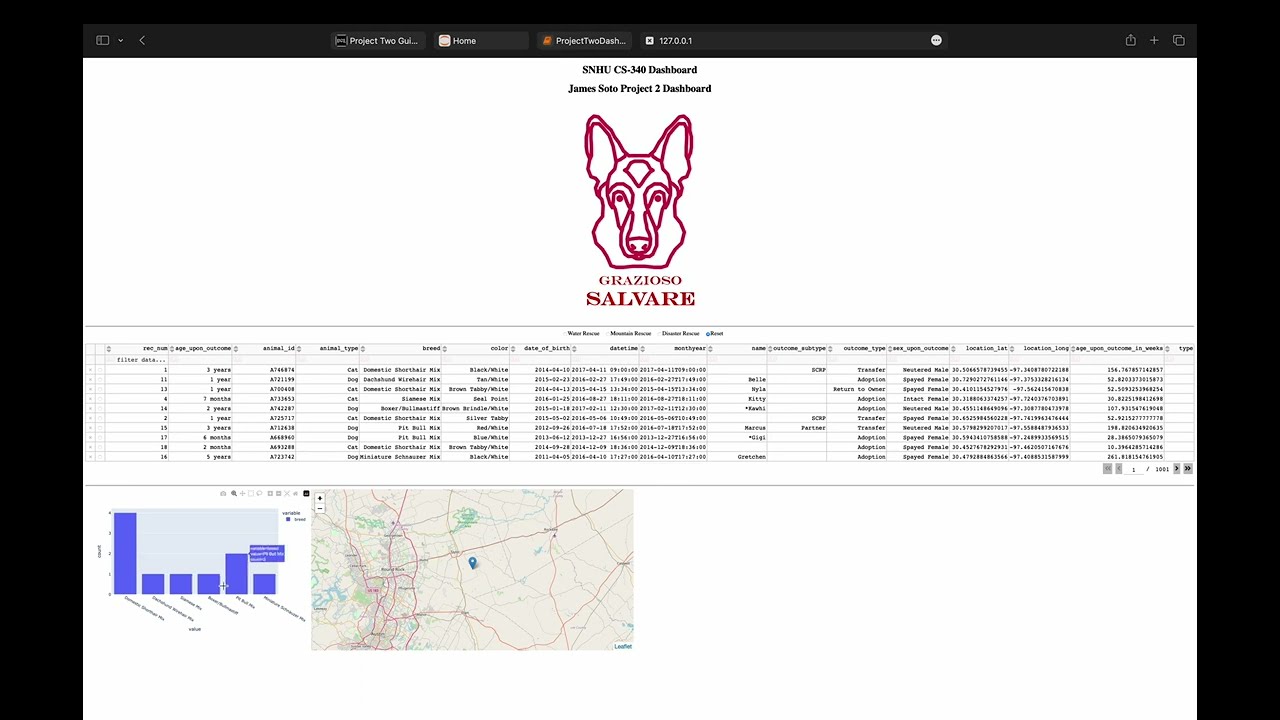Select row radio for animal A742287
Viewport: 1280px width, 720px height.
coord(100,409)
